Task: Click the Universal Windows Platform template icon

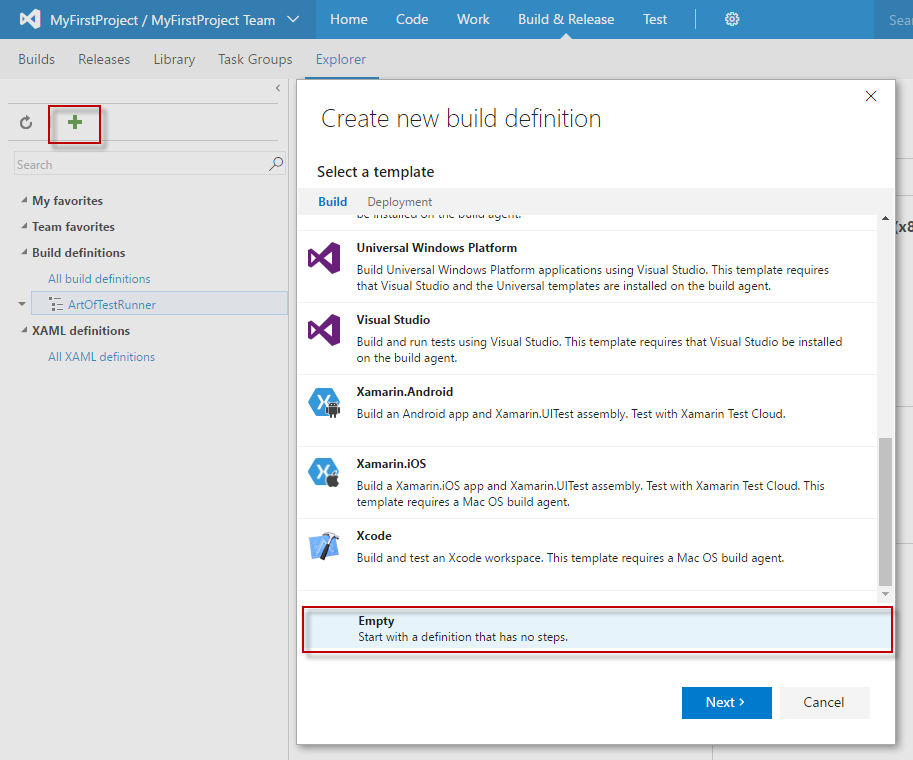Action: coord(324,257)
